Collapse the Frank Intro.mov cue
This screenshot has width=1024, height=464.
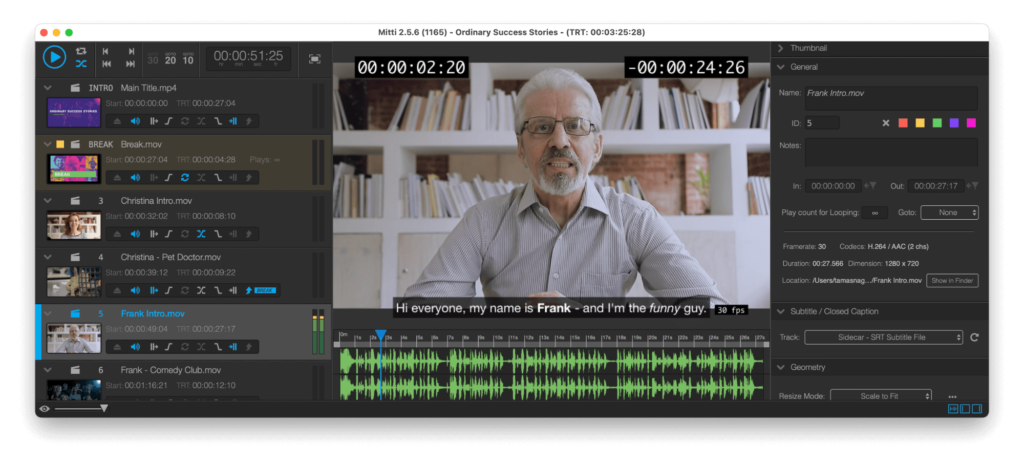[x=47, y=313]
